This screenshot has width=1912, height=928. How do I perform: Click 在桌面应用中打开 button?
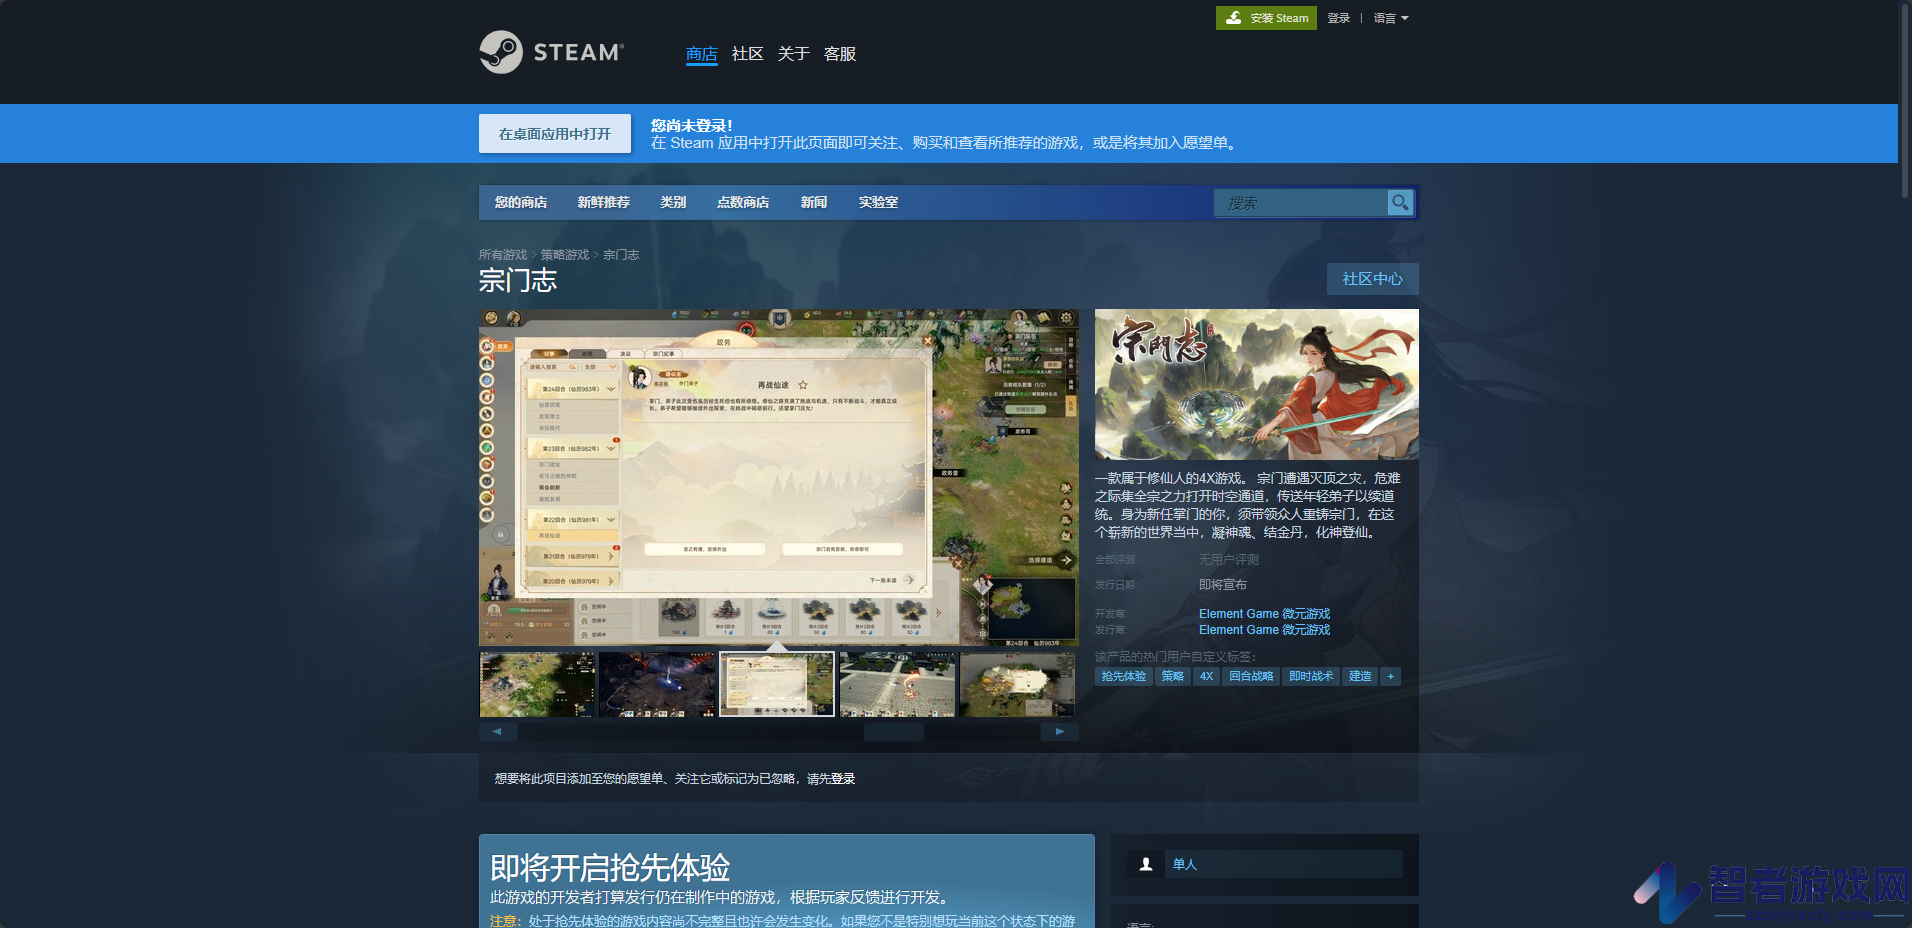pyautogui.click(x=555, y=134)
